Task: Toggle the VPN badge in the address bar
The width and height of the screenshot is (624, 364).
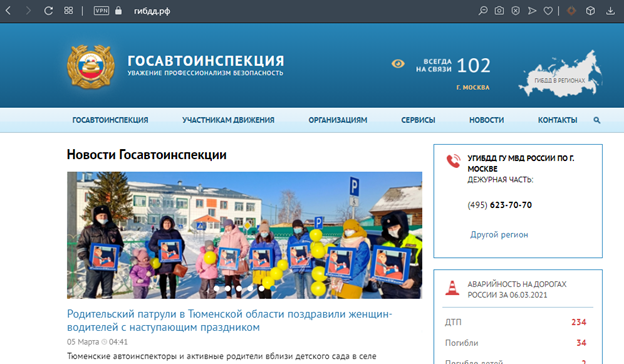Action: coord(101,11)
